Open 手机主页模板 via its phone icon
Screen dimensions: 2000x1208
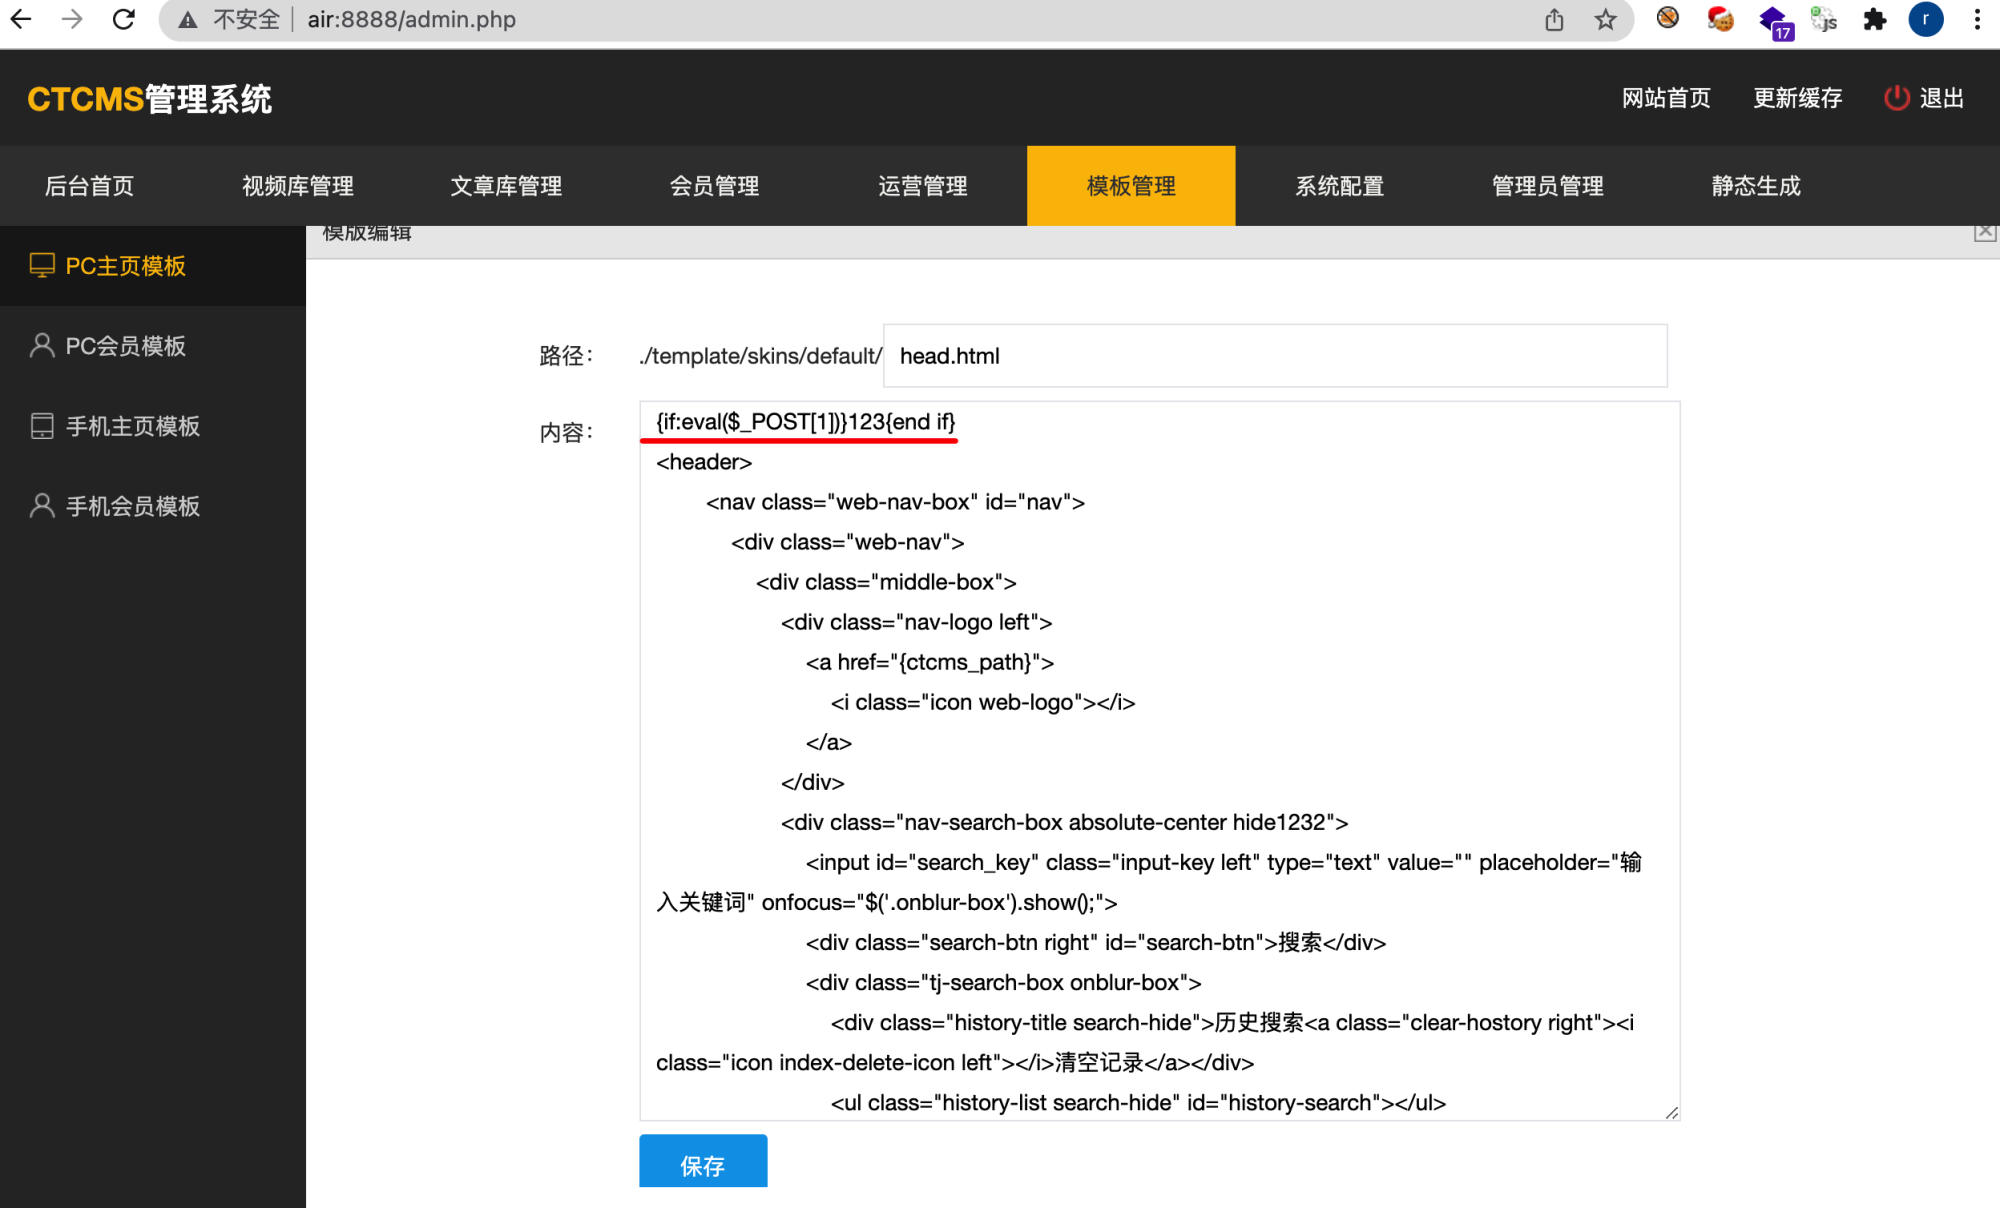coord(41,426)
